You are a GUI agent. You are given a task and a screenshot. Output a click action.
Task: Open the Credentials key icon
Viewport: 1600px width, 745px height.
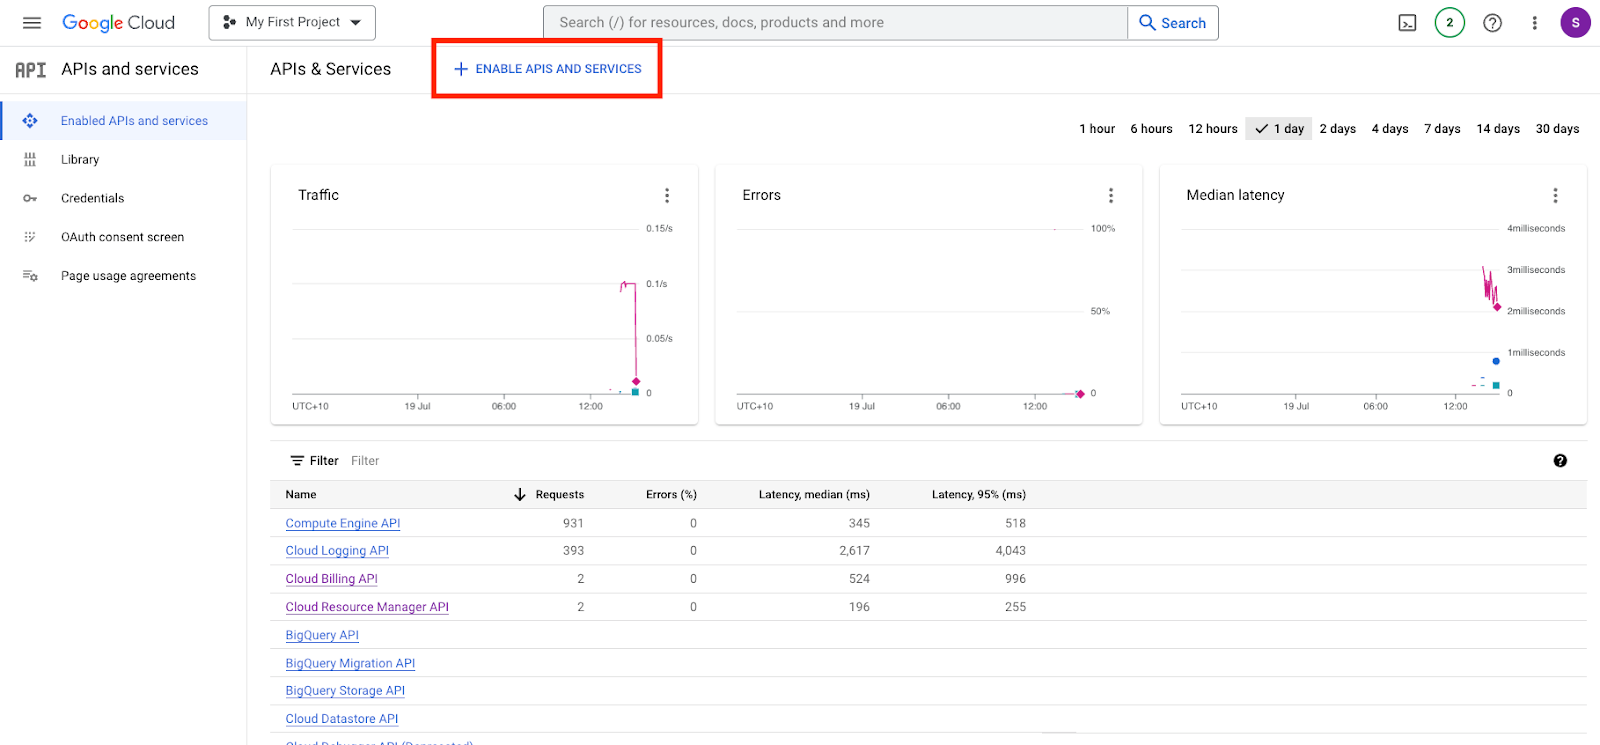(30, 199)
